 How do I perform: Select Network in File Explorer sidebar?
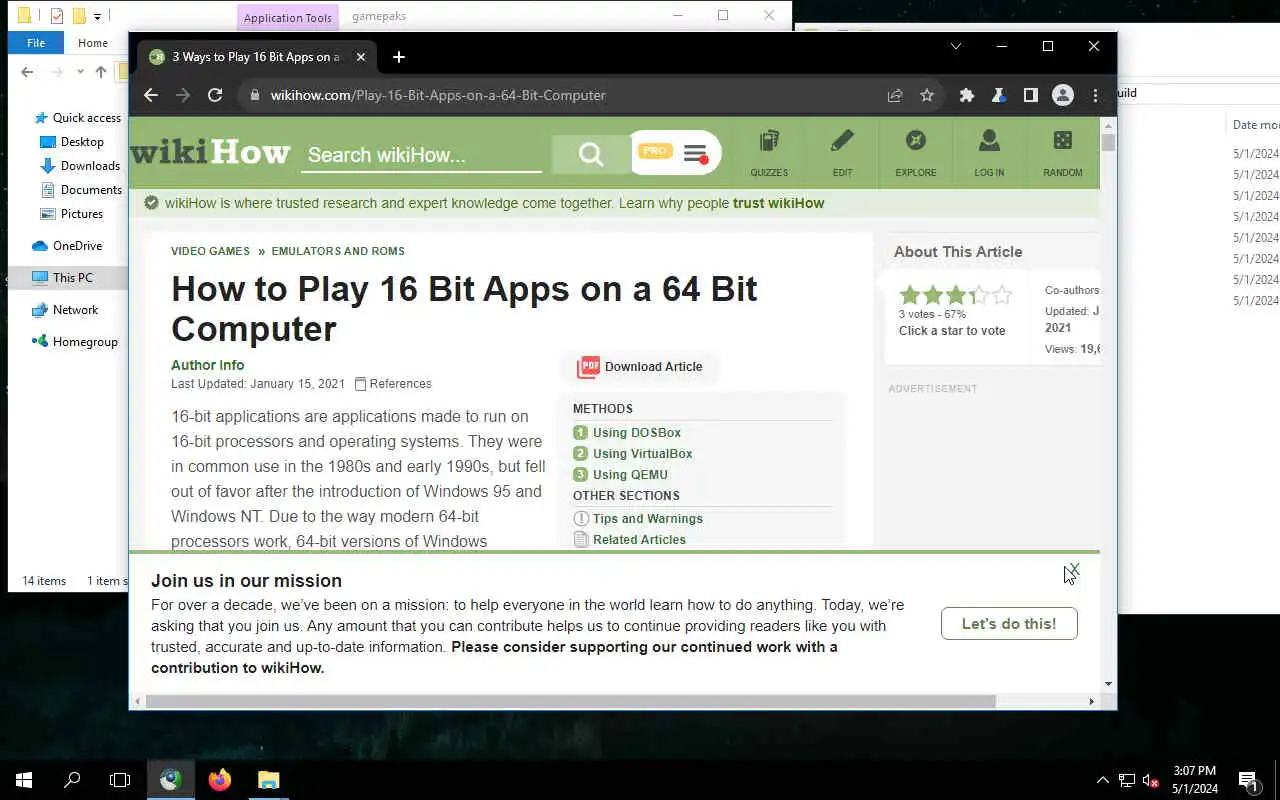(75, 310)
